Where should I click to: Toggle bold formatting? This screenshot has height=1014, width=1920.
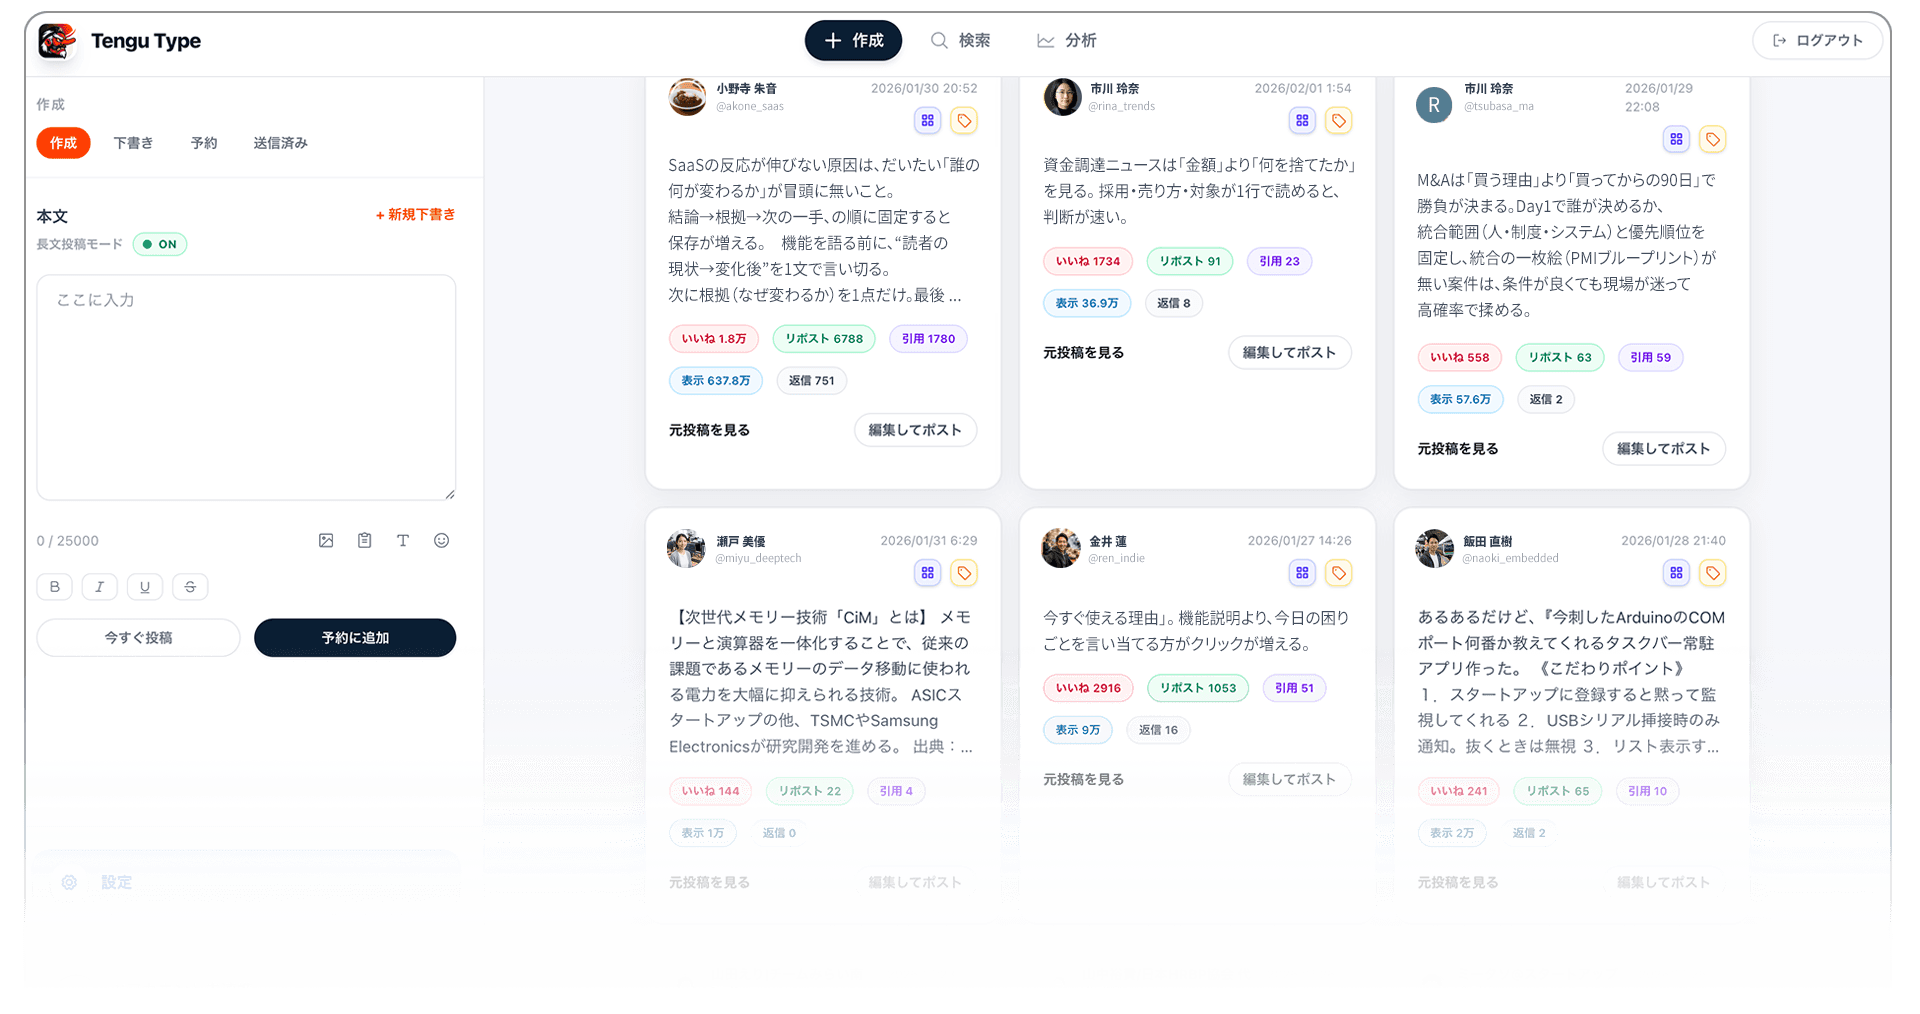pos(55,587)
